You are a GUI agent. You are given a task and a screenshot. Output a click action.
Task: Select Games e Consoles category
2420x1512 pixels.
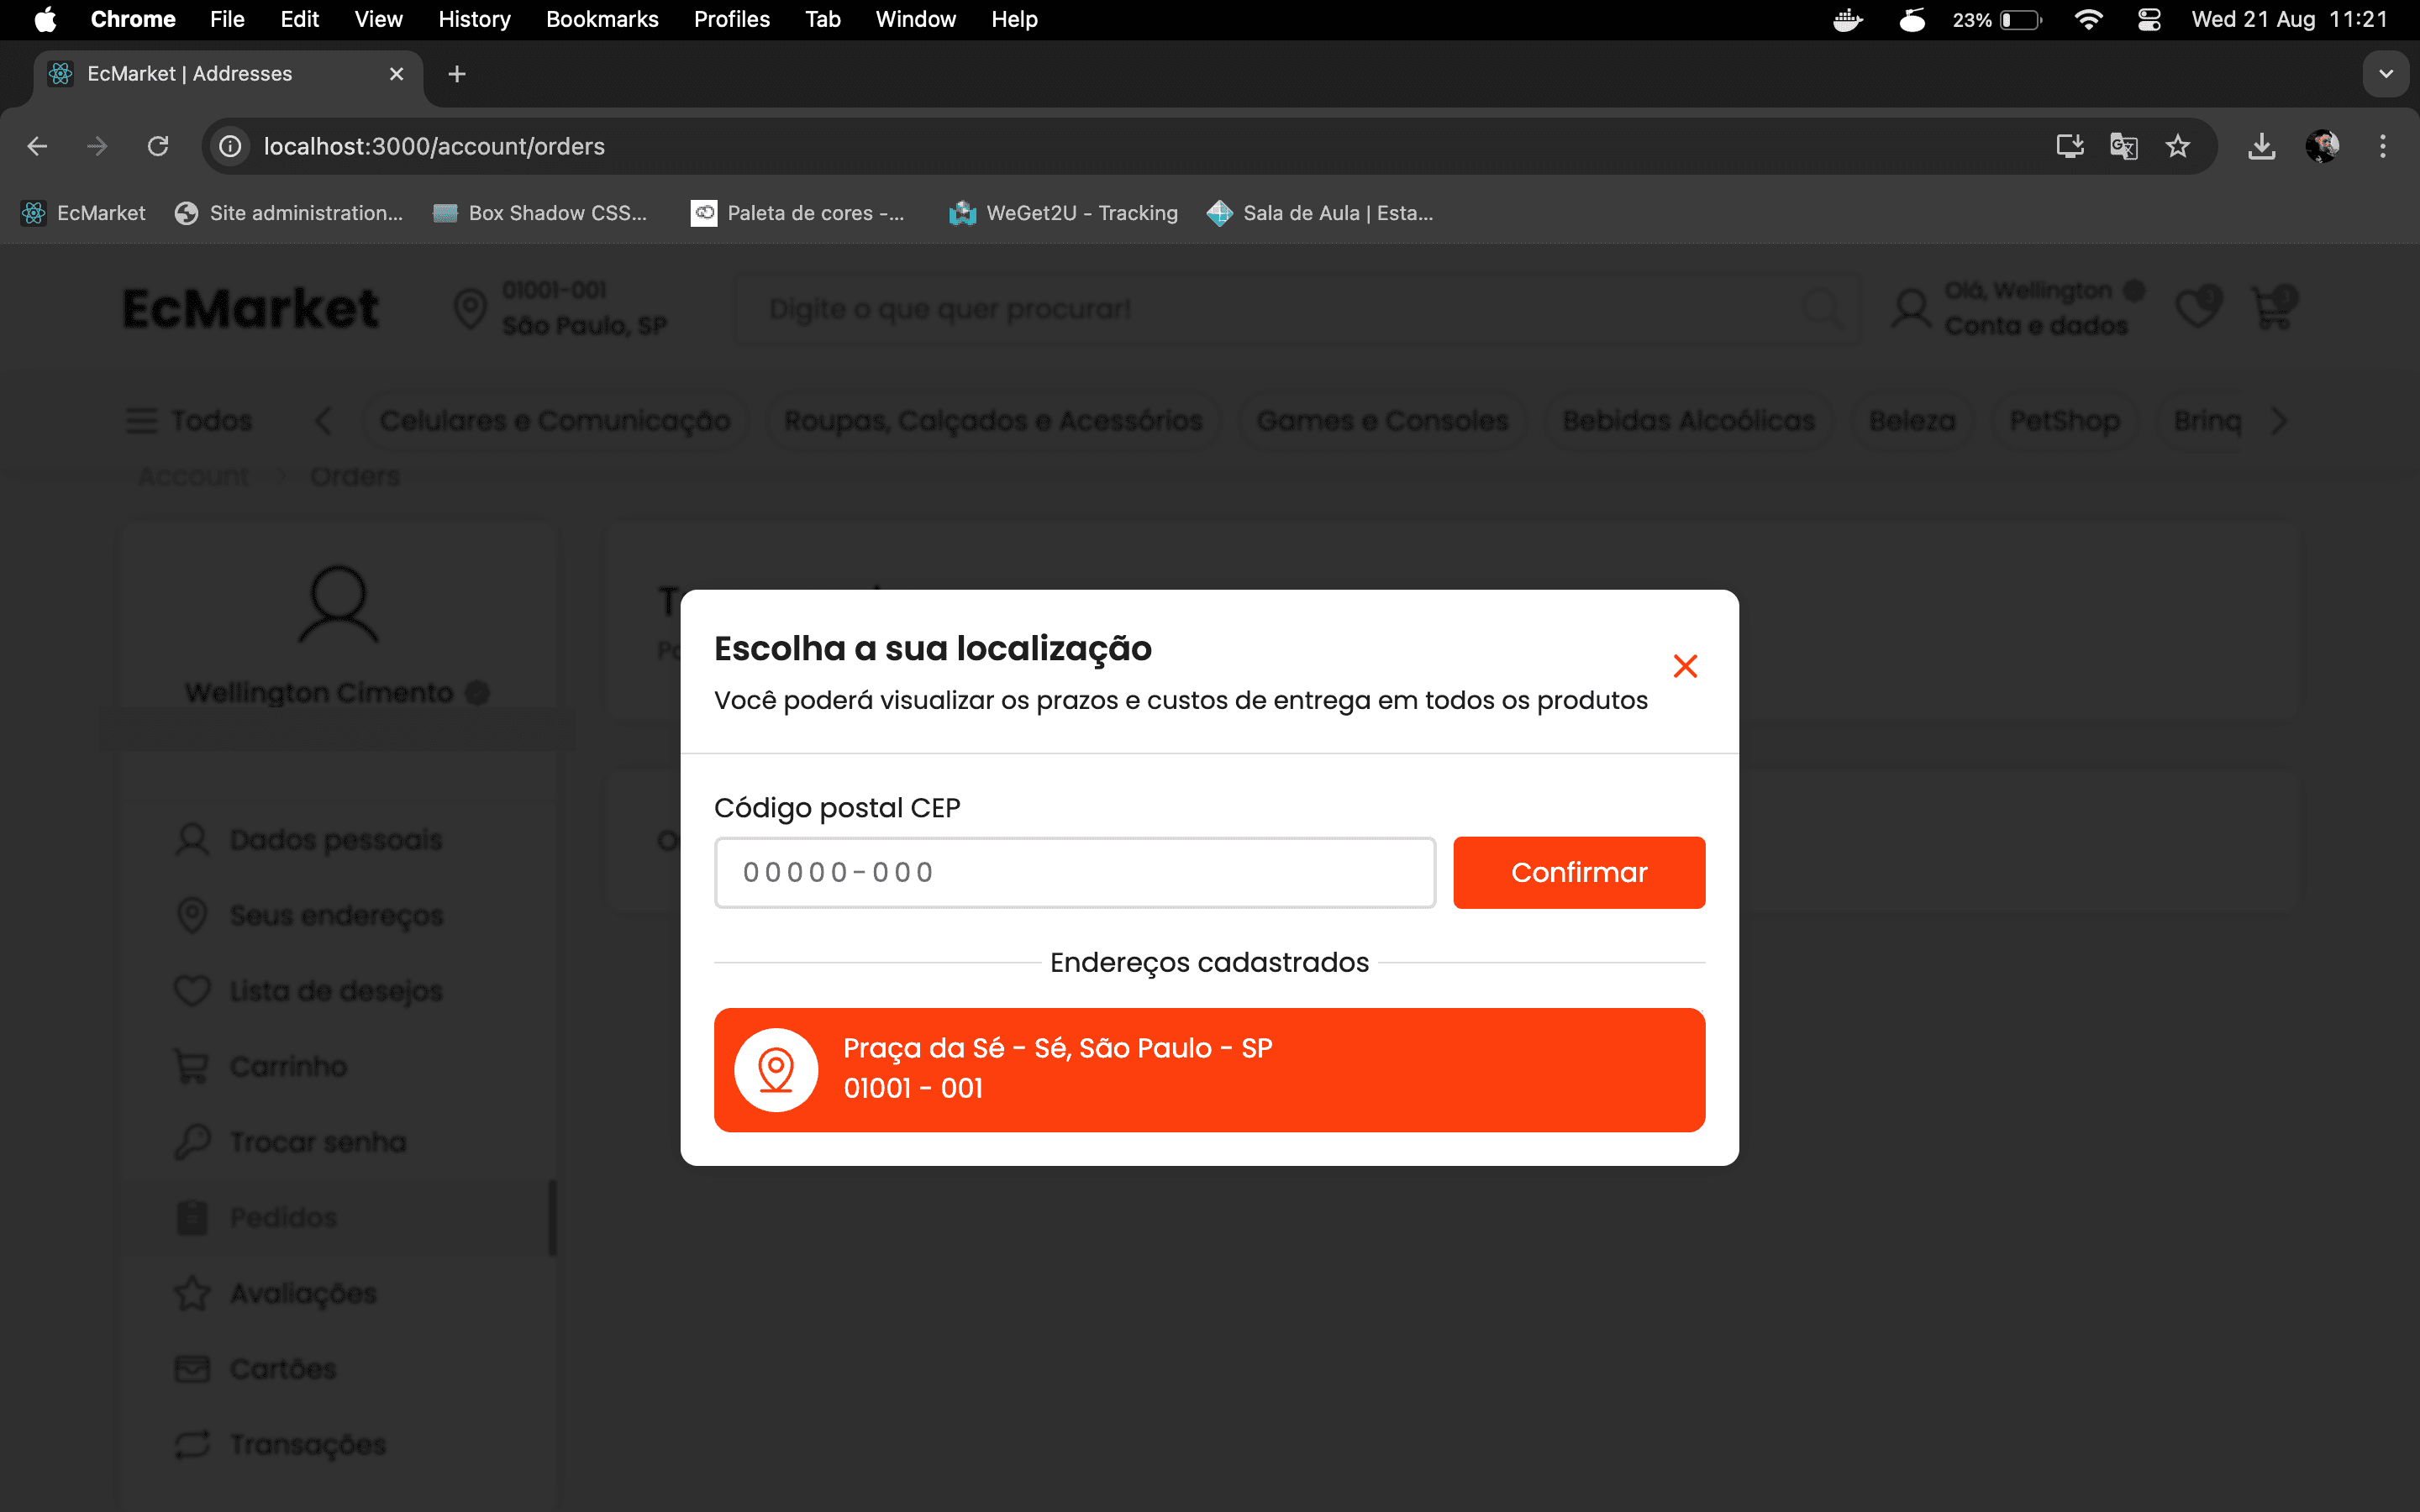pyautogui.click(x=1382, y=421)
